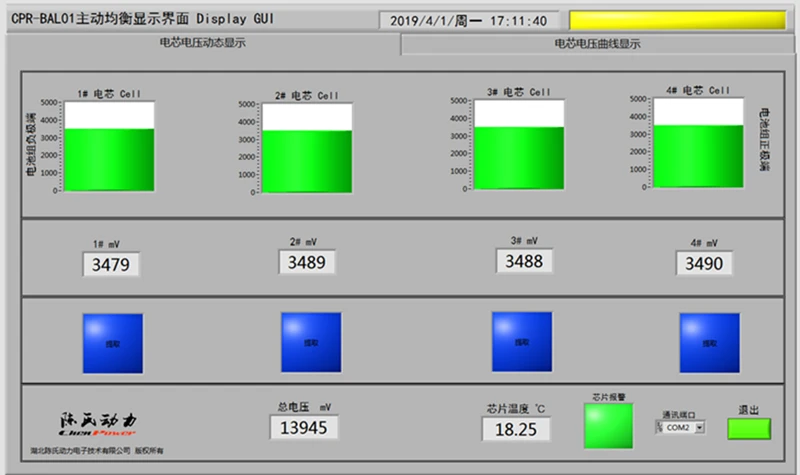Click the blue square indicator under 1# mV
800x475 pixels.
tap(113, 343)
